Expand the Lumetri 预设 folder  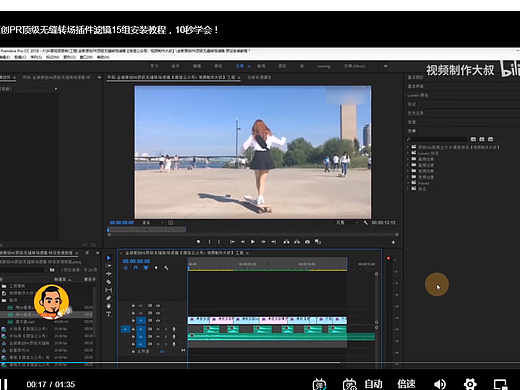point(408,153)
